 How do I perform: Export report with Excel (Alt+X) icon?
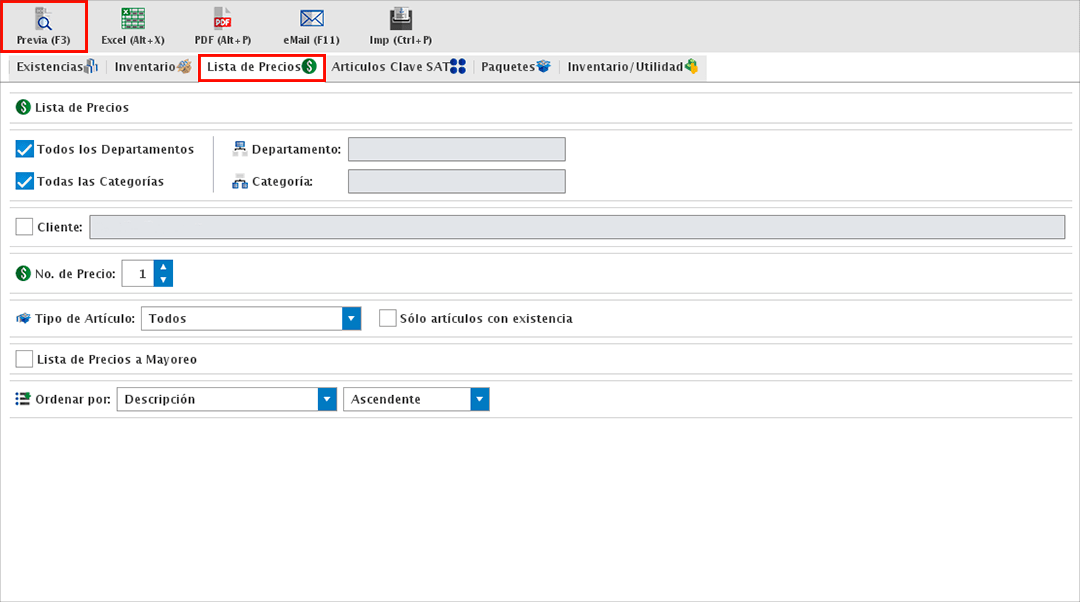132,19
